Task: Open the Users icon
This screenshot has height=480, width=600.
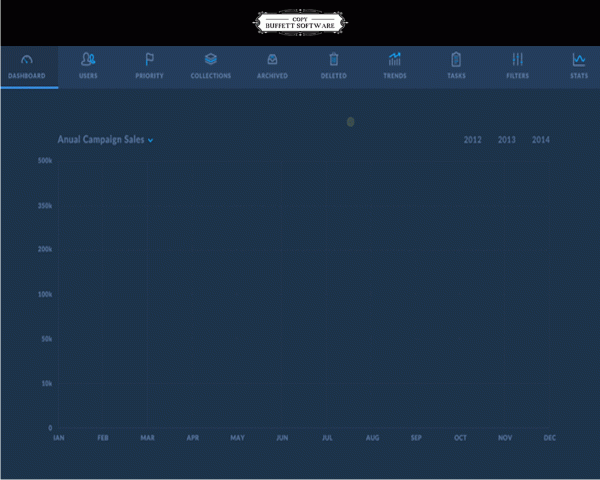Action: (88, 59)
